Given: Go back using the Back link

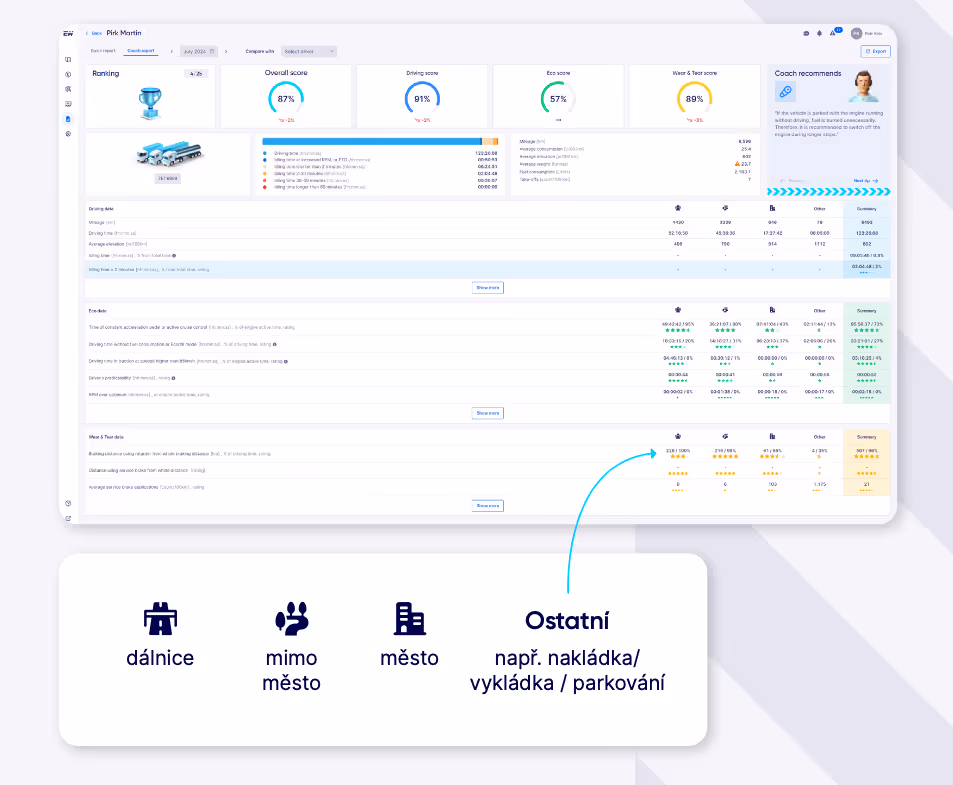Looking at the screenshot, I should [x=95, y=33].
